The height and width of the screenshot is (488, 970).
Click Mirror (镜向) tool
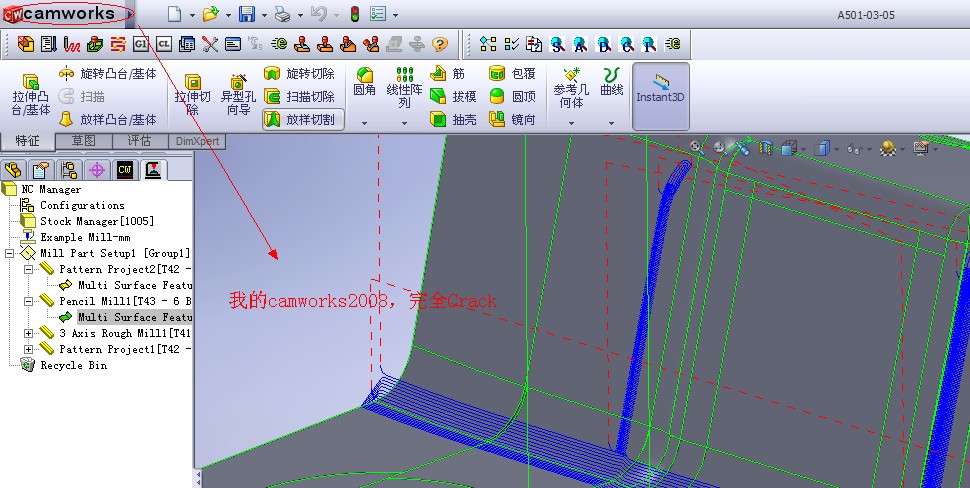coord(512,119)
